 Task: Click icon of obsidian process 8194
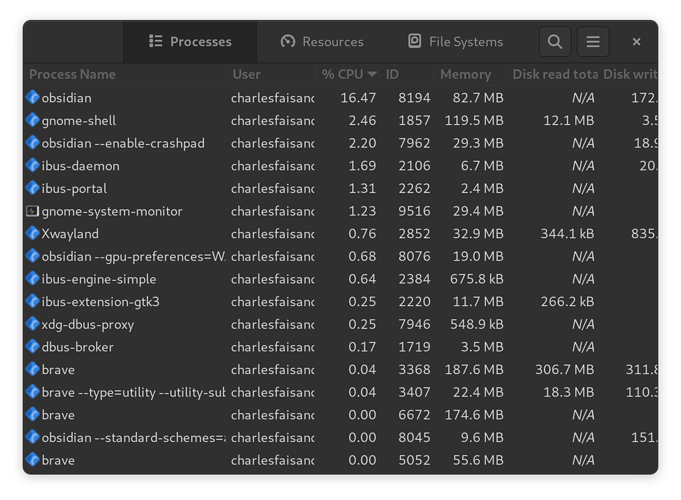(33, 97)
